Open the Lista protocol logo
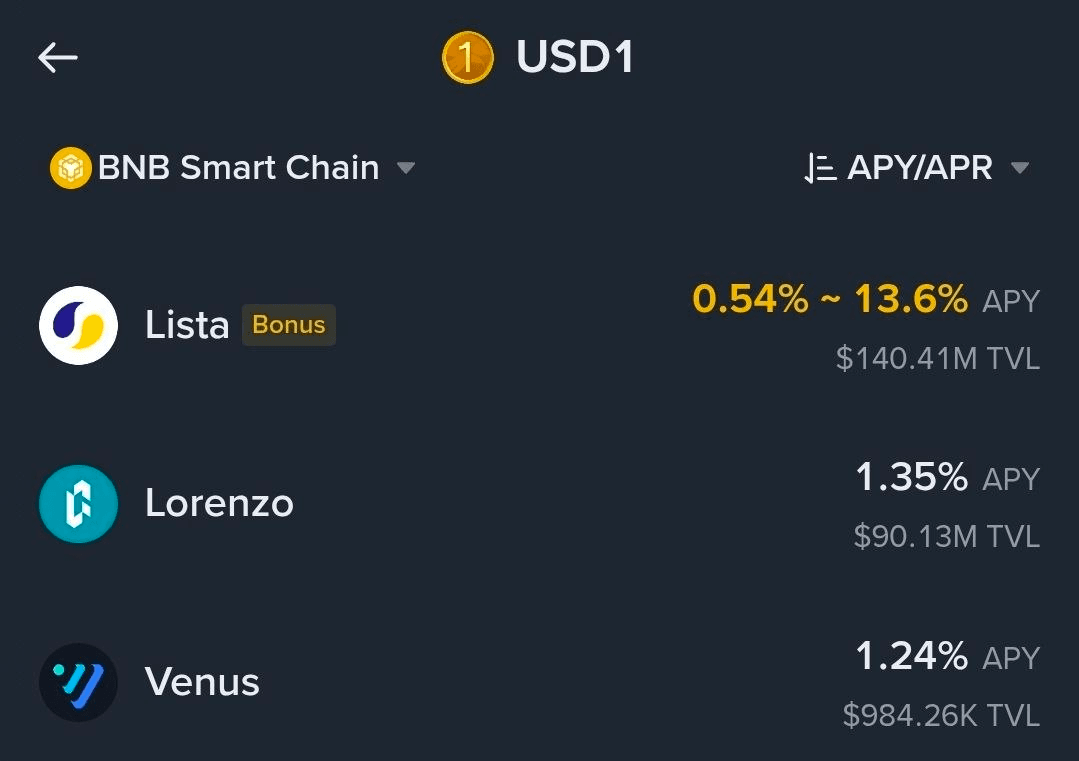This screenshot has height=761, width=1079. tap(78, 325)
